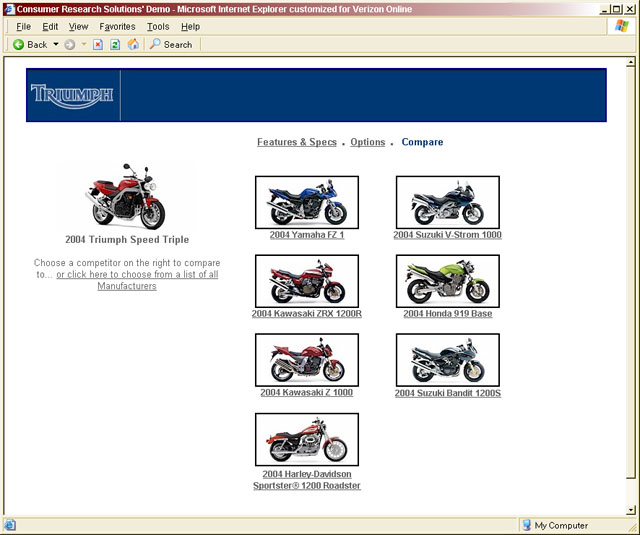Go to the Home page icon

[133, 44]
